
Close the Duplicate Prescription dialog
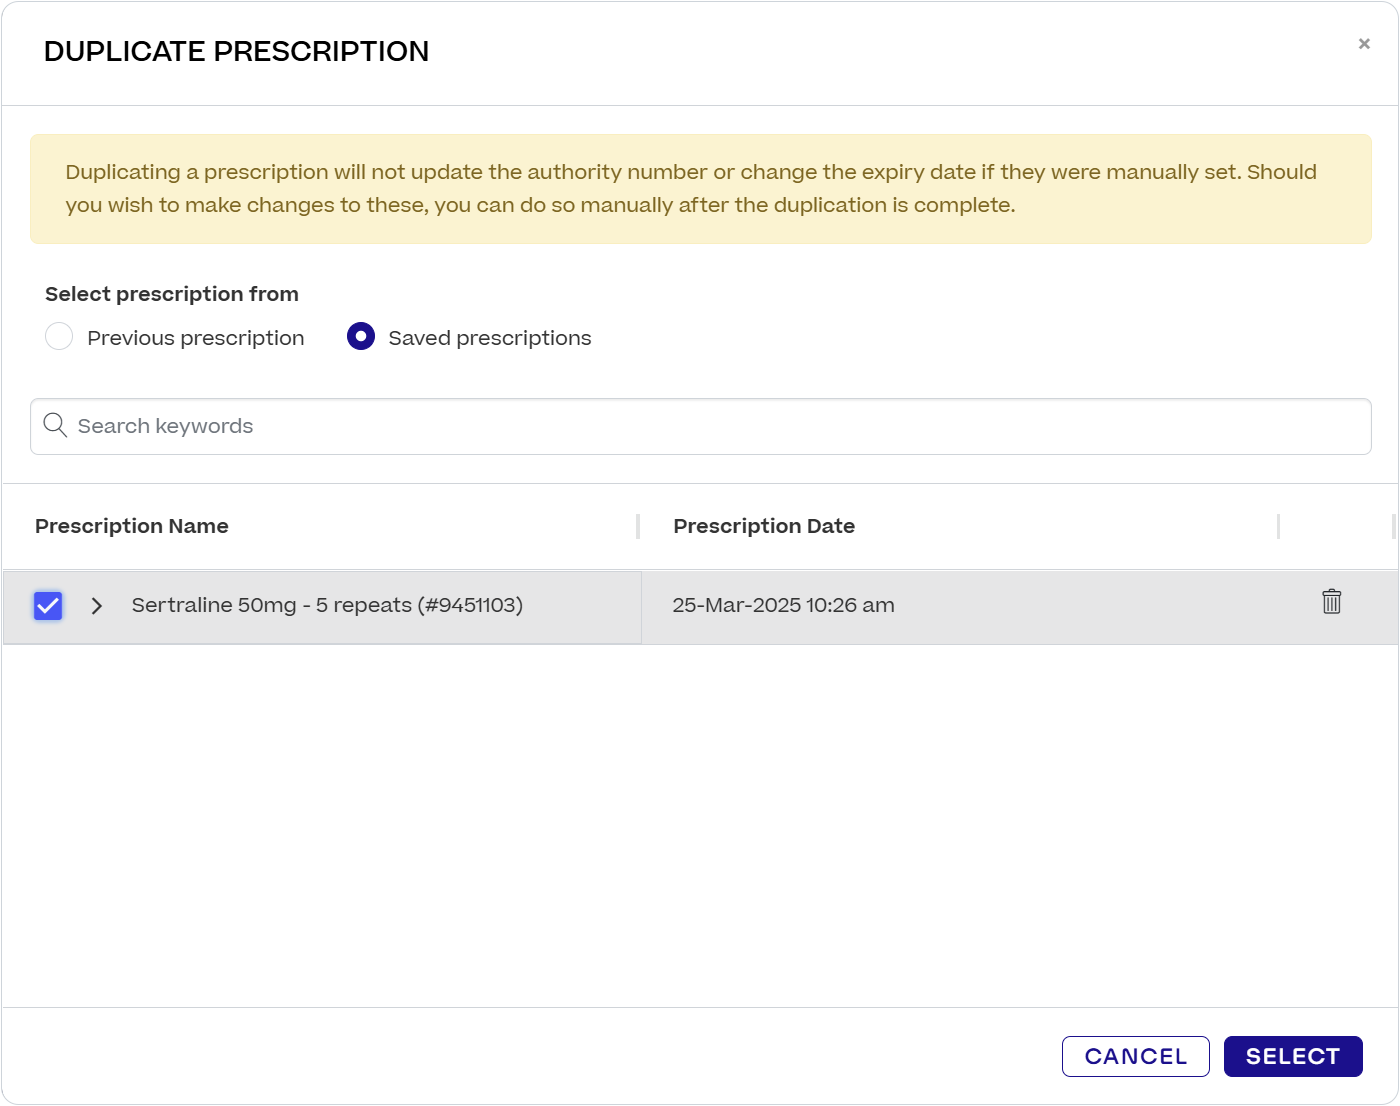pos(1363,44)
